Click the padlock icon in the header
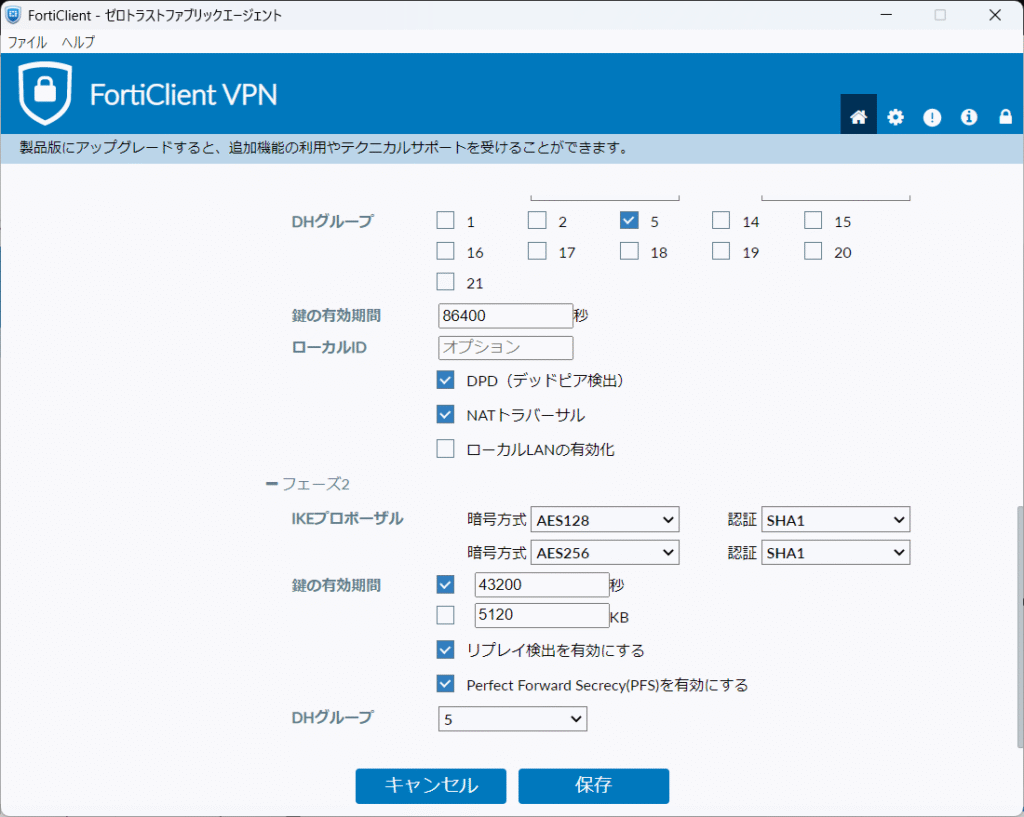Viewport: 1024px width, 817px height. (x=1005, y=116)
